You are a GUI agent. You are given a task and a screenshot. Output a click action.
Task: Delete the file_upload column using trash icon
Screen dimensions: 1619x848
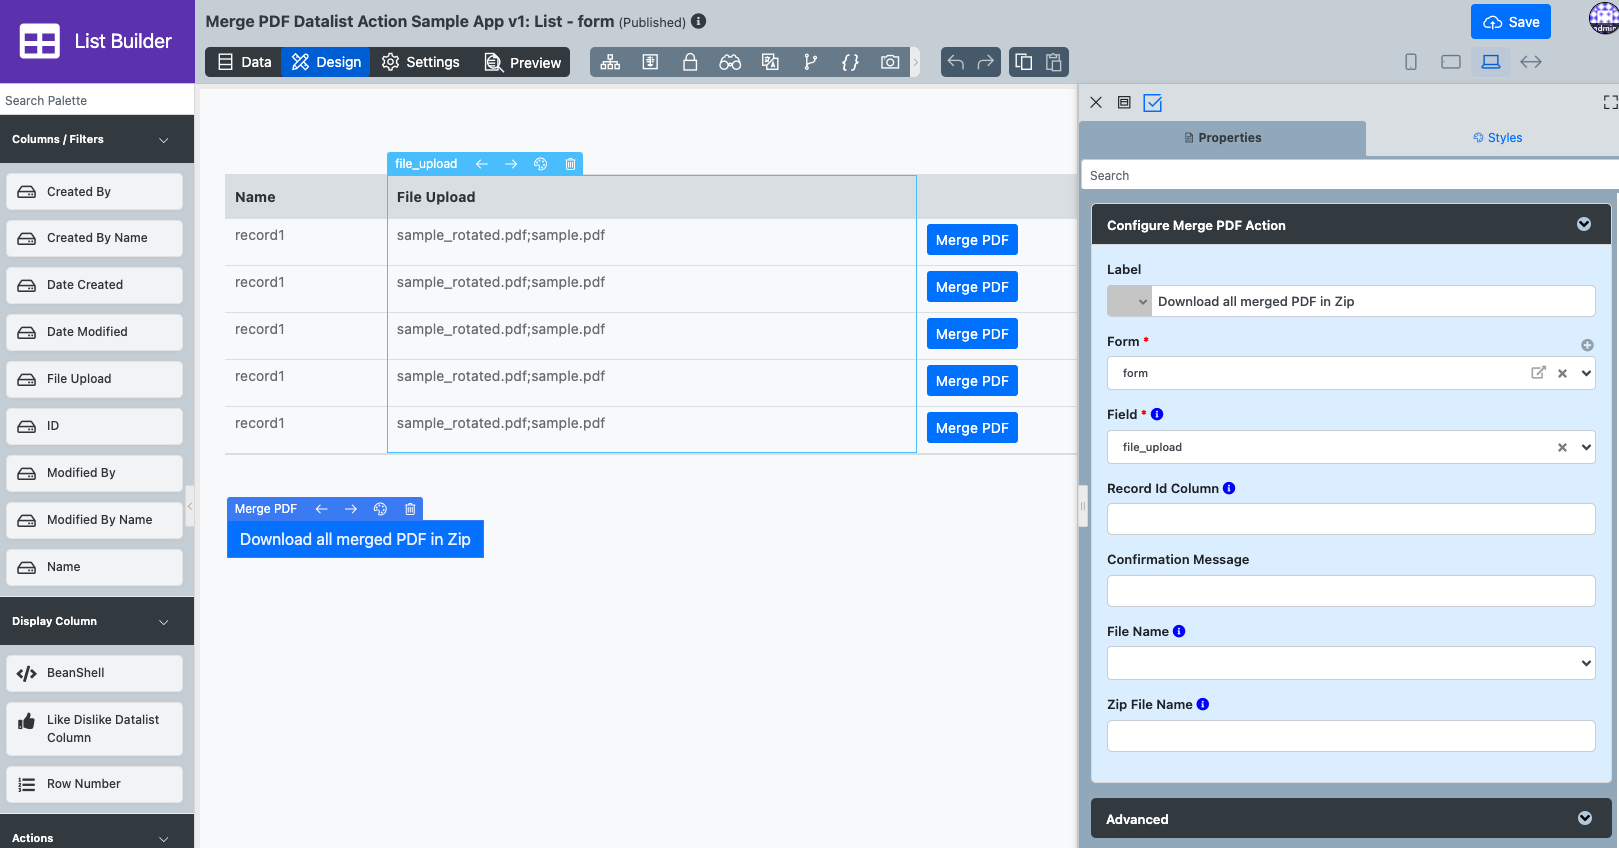(570, 164)
